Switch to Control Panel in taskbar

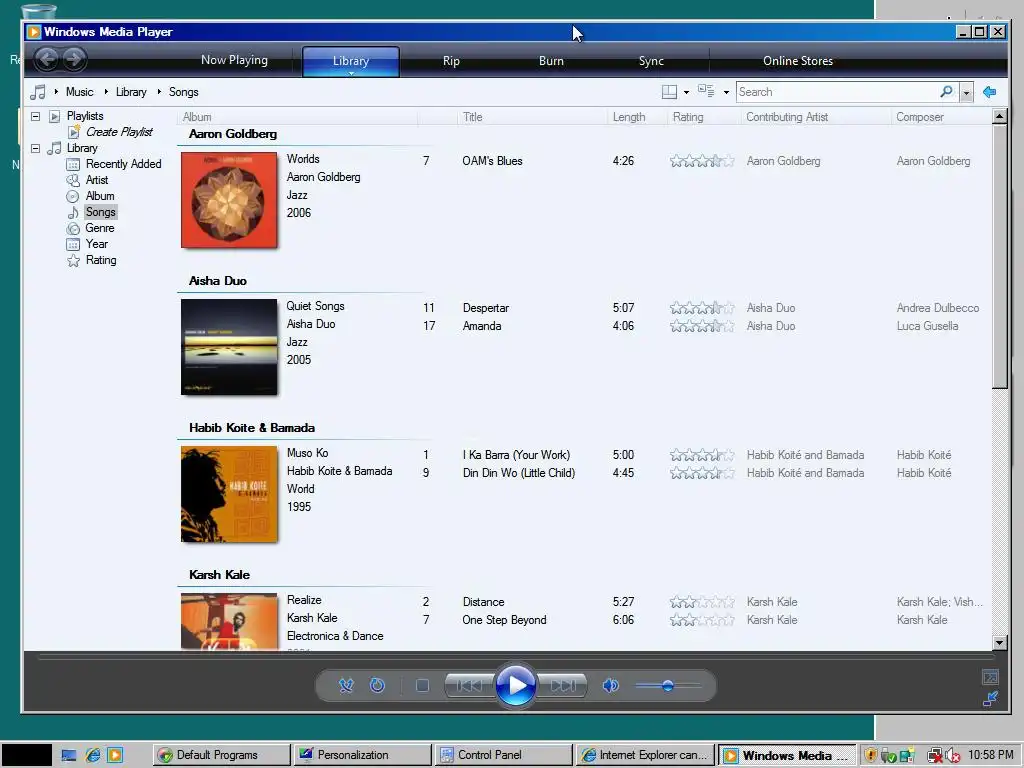(503, 755)
